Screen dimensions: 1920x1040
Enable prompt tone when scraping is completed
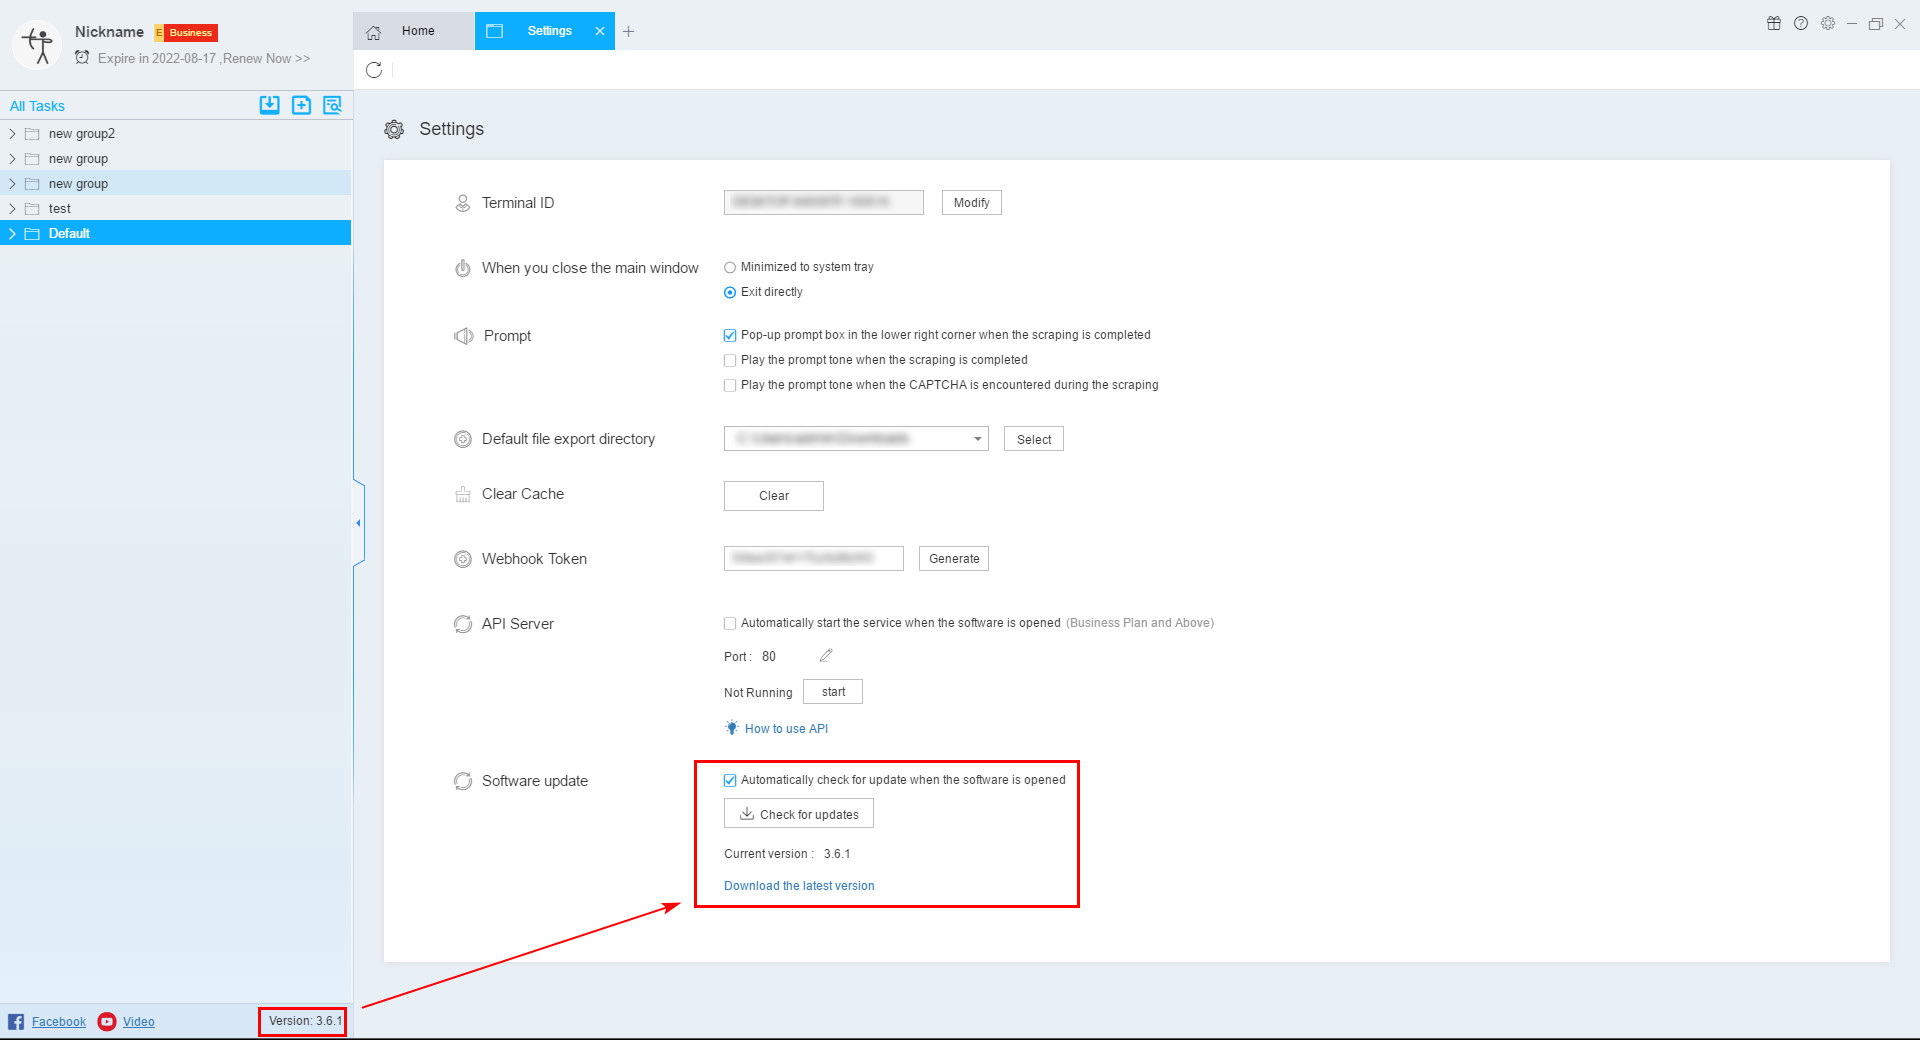(730, 360)
